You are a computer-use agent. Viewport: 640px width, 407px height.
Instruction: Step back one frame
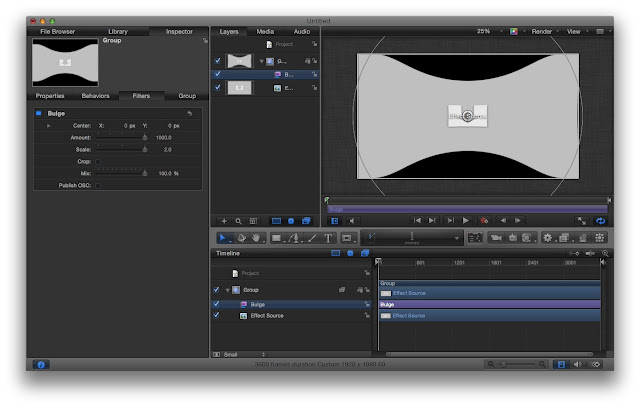tap(503, 221)
